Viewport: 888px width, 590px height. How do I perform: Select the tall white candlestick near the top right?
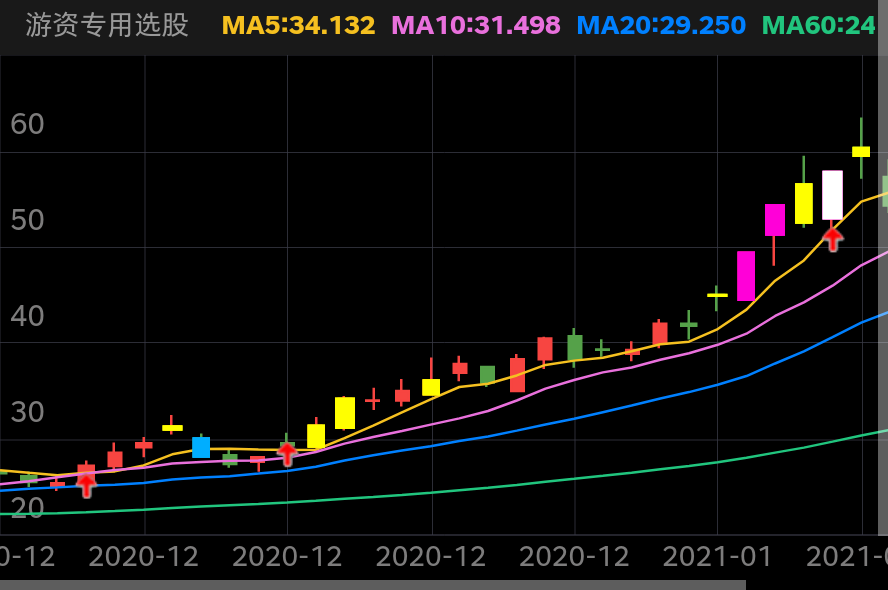pyautogui.click(x=831, y=195)
